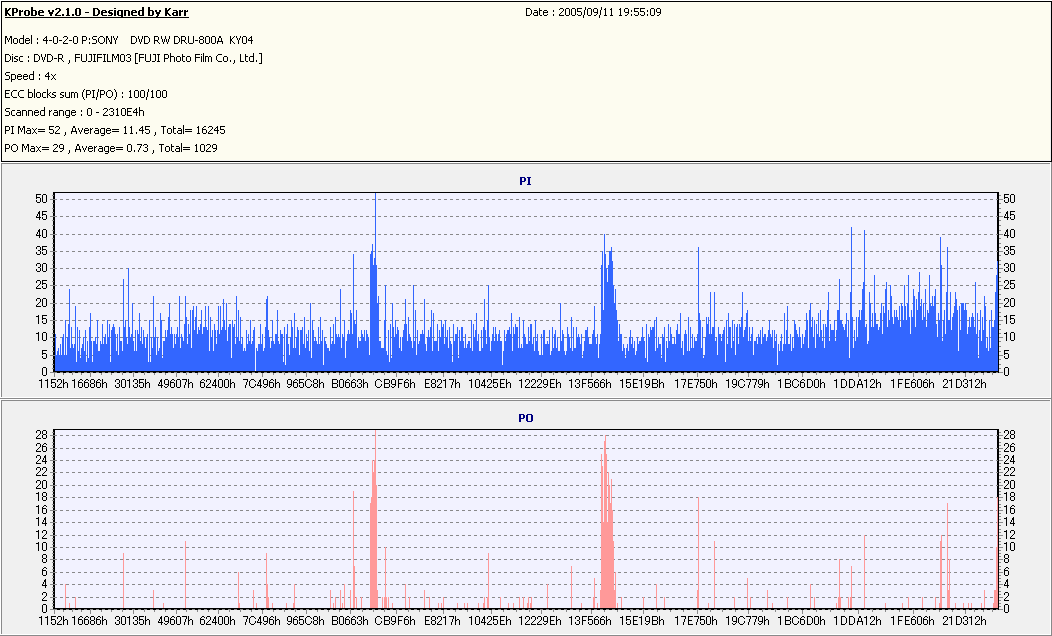The image size is (1052, 636).
Task: Click "62400h" label under the PI chart
Action: tap(217, 384)
